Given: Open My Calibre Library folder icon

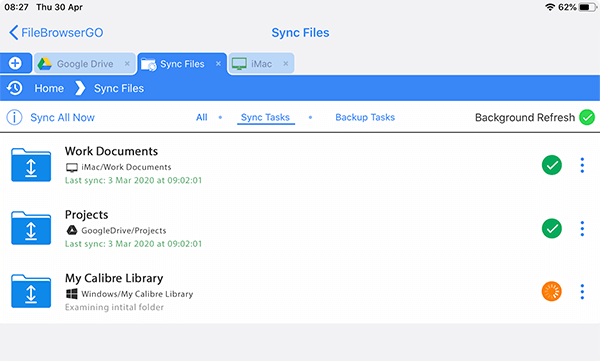Looking at the screenshot, I should [31, 291].
